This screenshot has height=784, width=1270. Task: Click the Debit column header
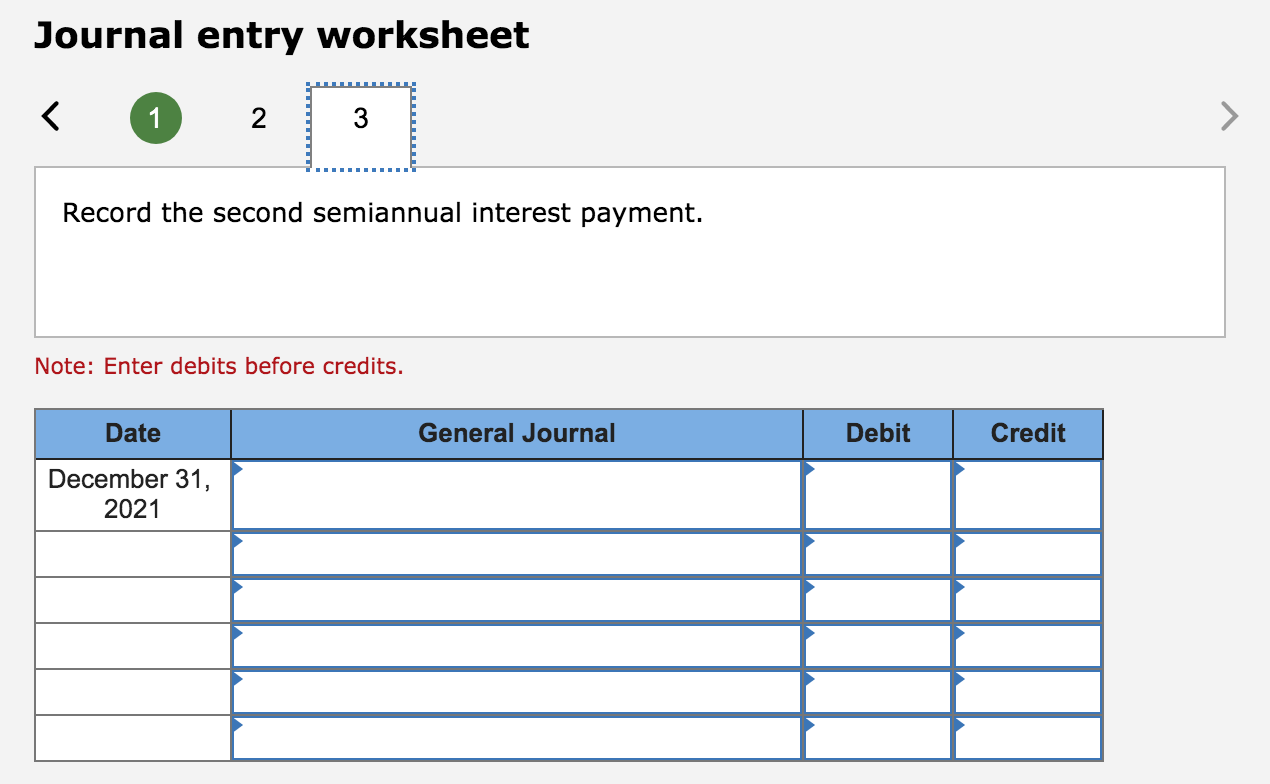point(878,433)
